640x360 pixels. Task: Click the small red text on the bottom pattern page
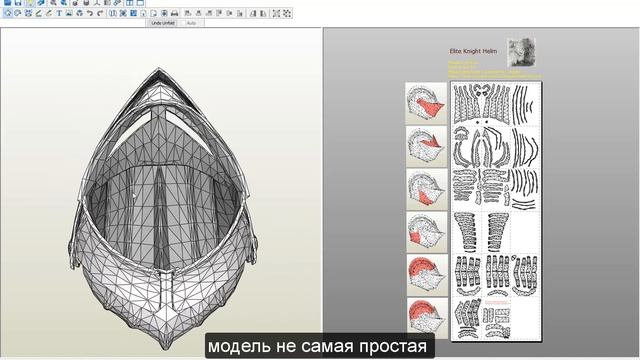pyautogui.click(x=497, y=303)
